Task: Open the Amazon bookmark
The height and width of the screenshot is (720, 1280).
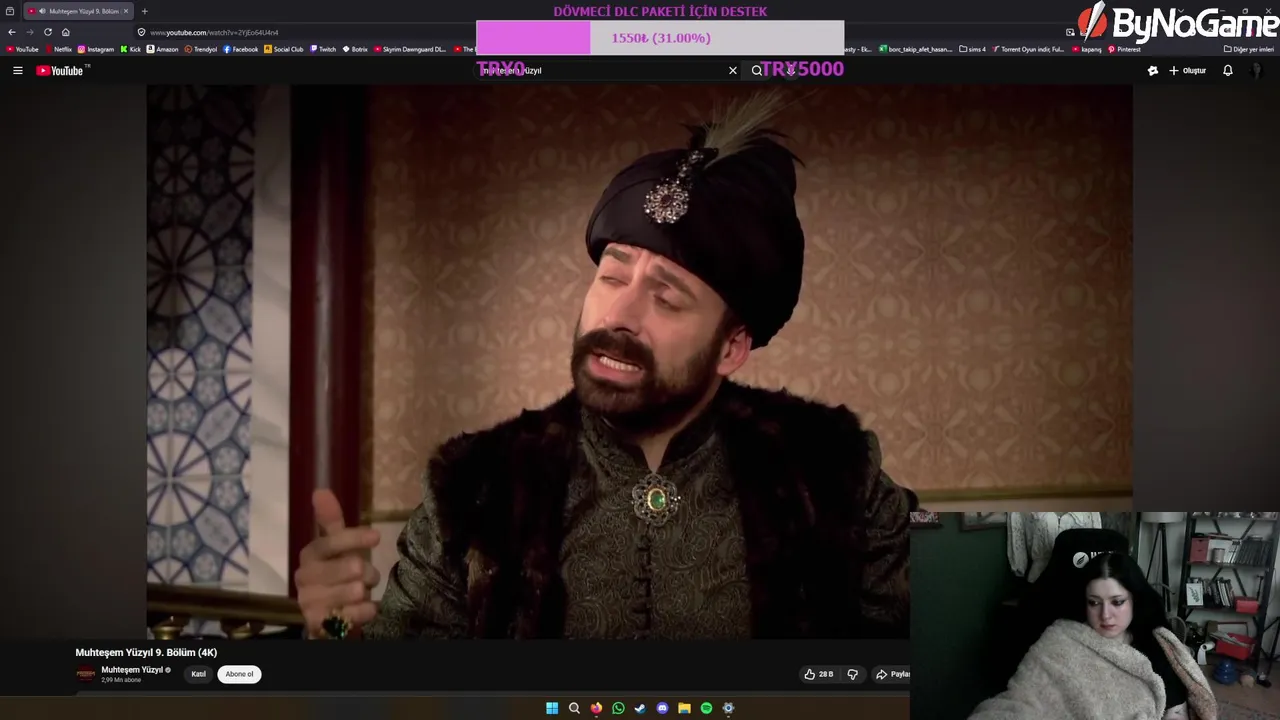Action: (x=163, y=49)
